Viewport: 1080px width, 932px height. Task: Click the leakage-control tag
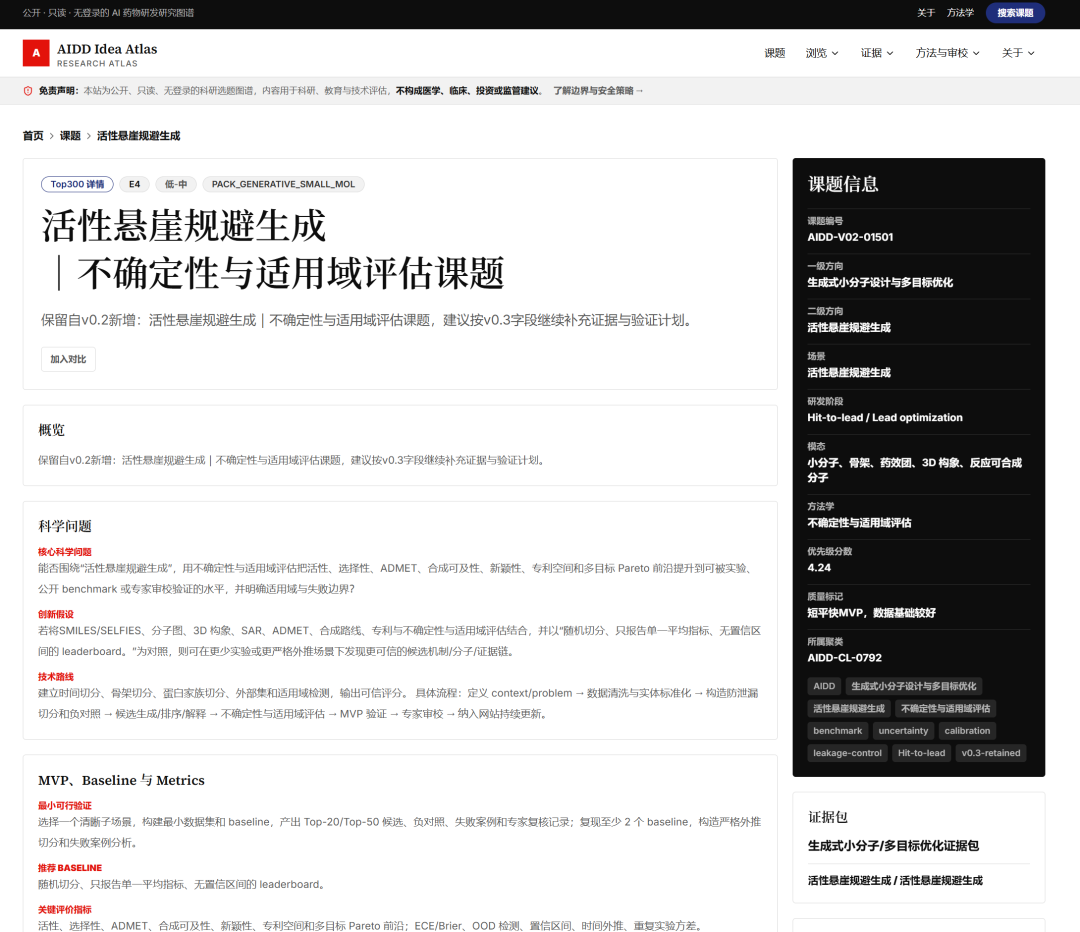tap(847, 754)
